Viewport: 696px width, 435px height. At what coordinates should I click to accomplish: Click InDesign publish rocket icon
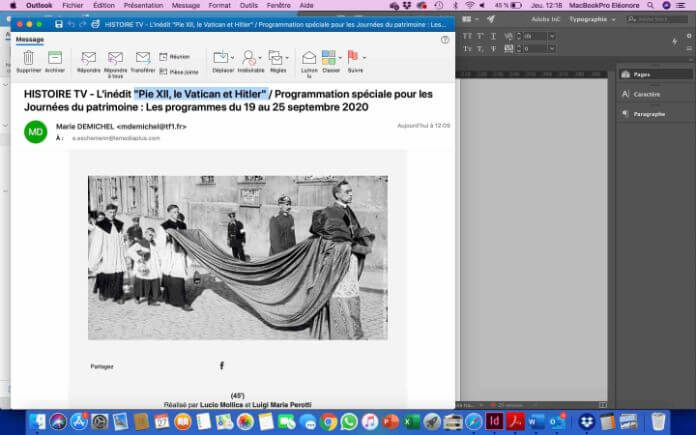point(490,19)
